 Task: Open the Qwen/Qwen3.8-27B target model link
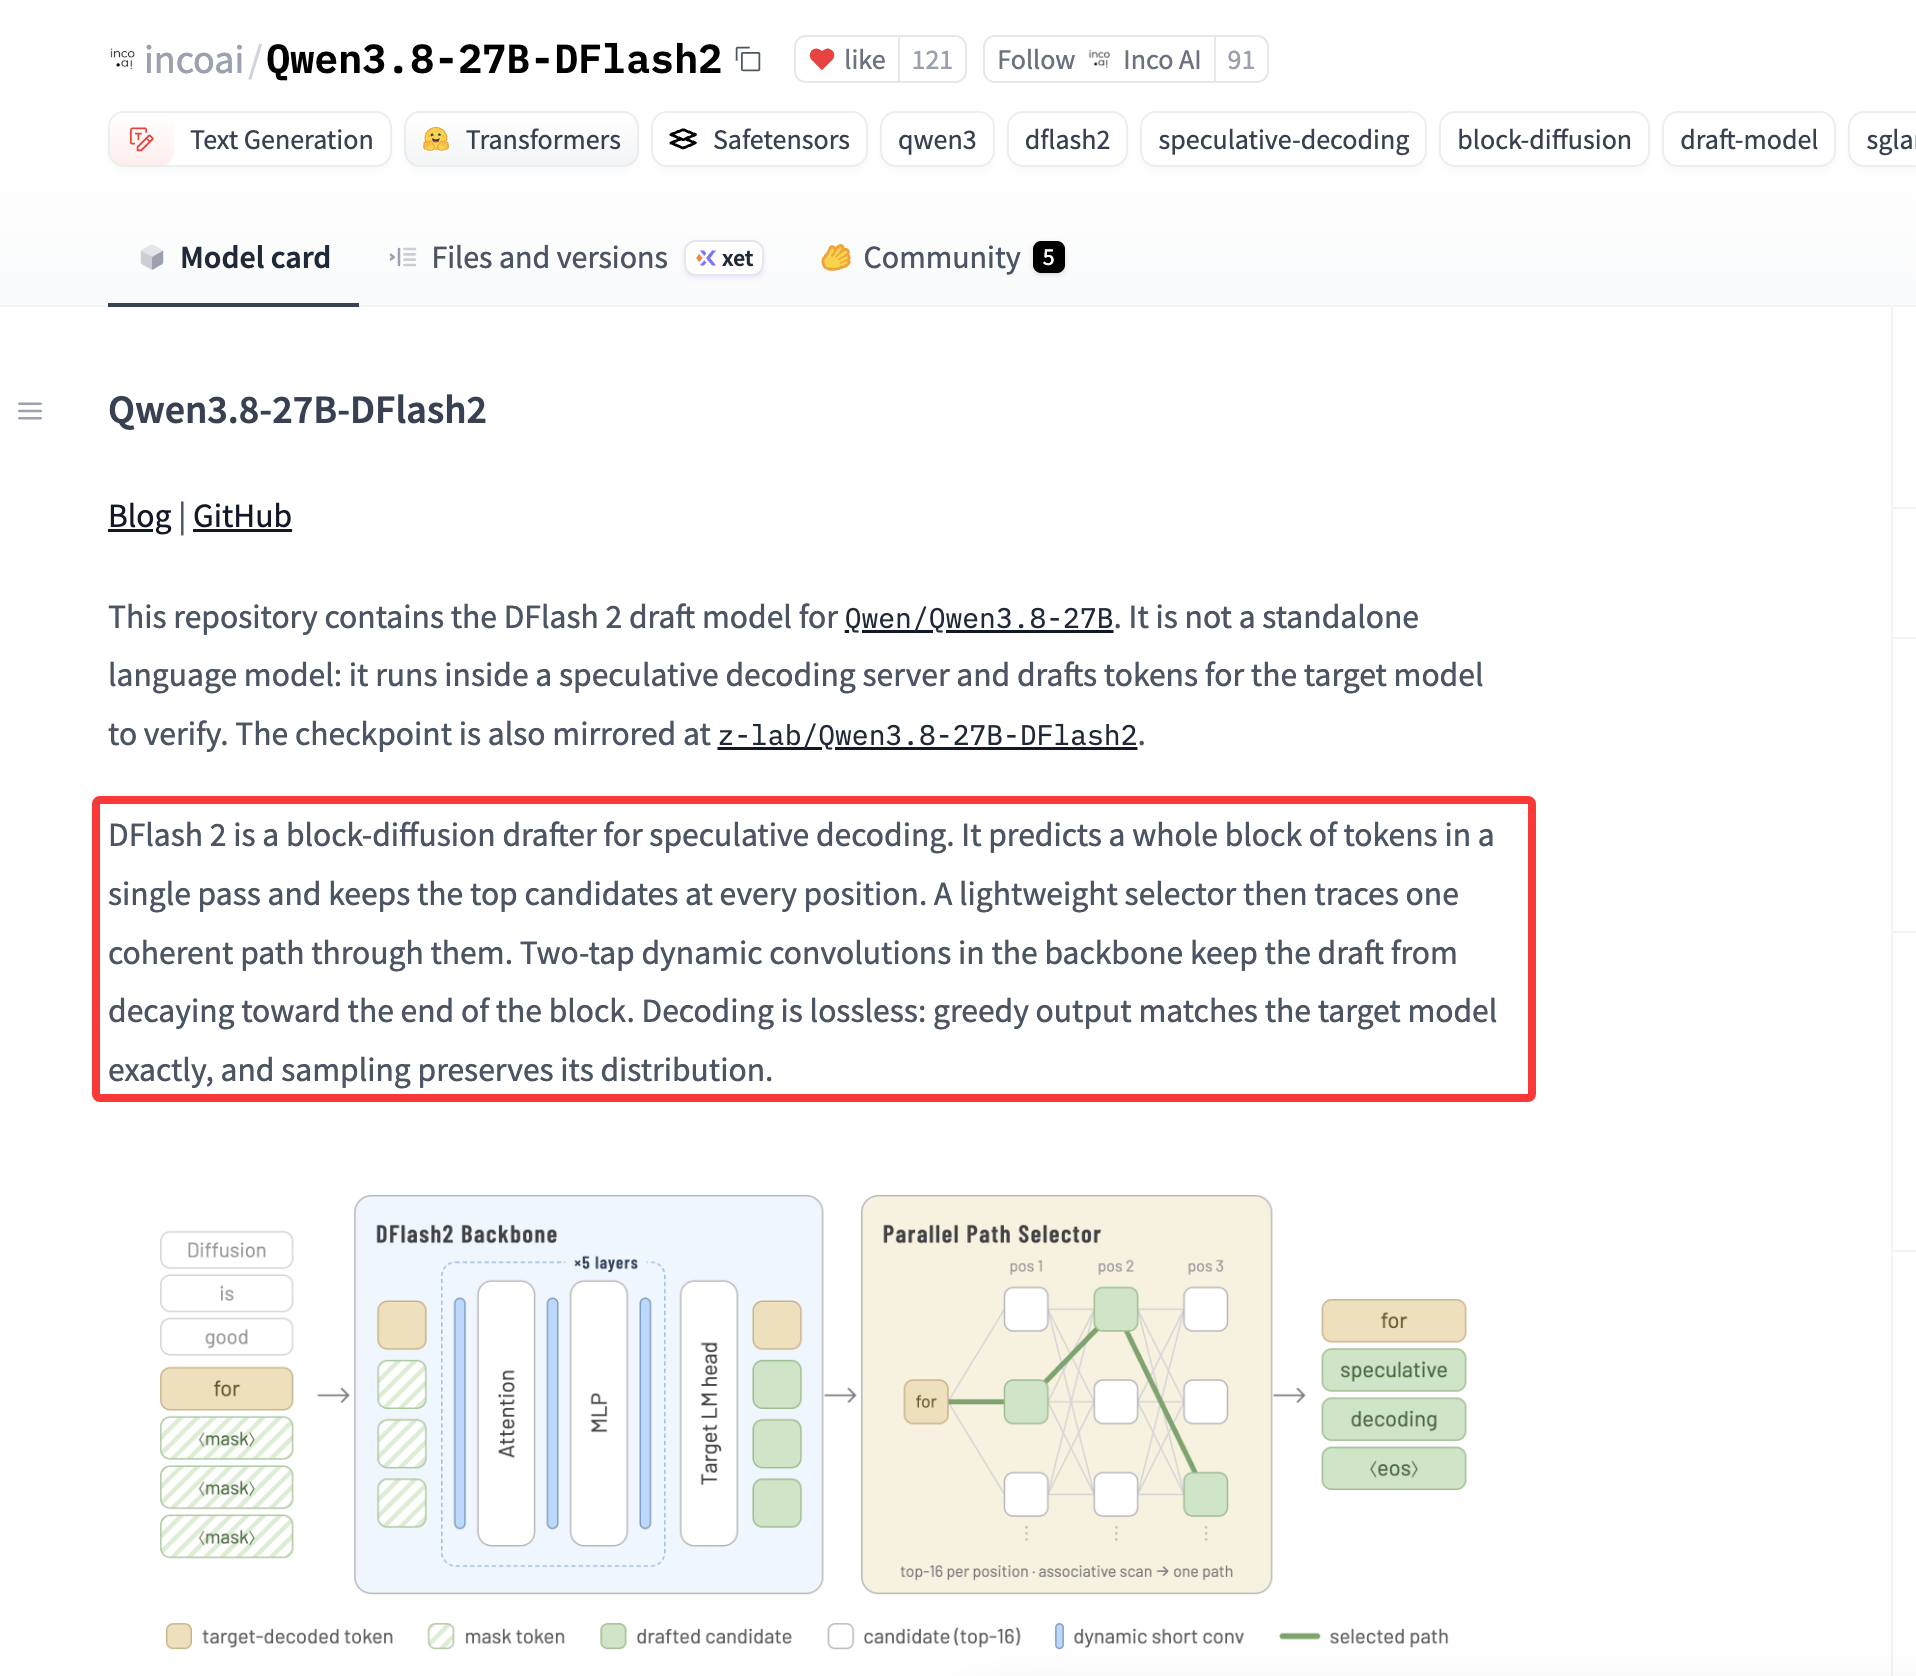[x=979, y=618]
